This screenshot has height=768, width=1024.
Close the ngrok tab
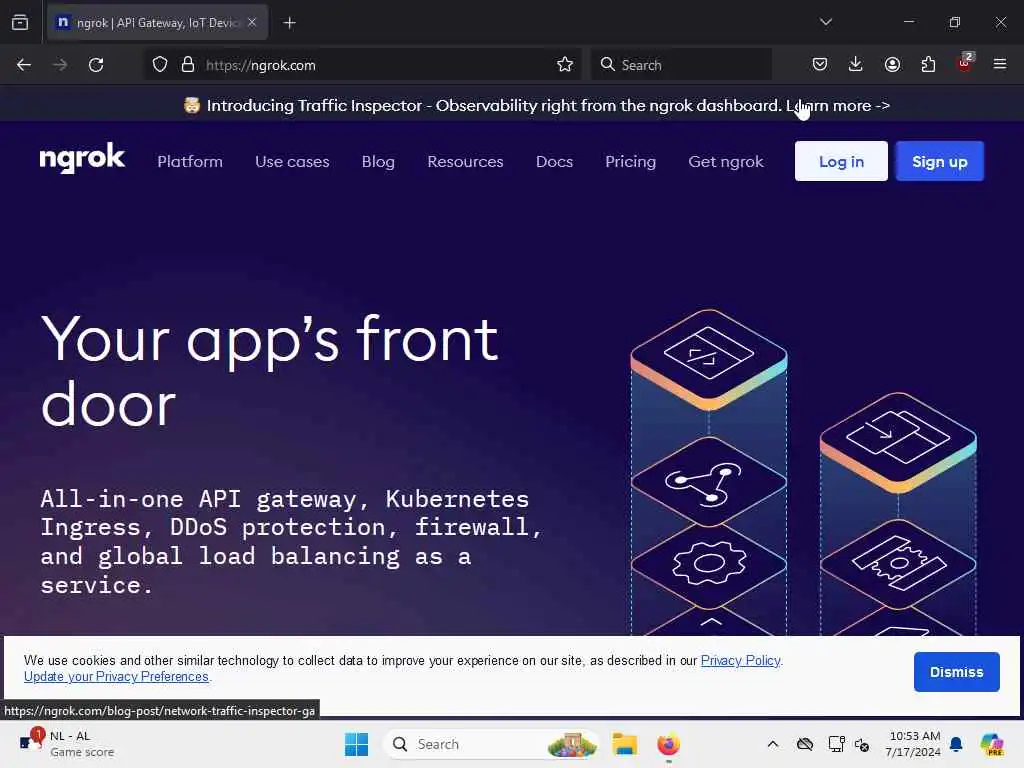[x=252, y=22]
